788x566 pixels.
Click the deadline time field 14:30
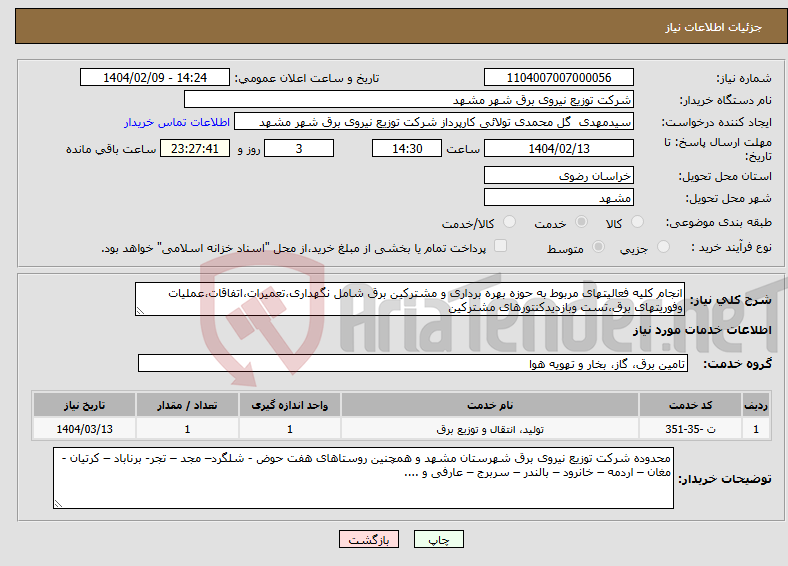pyautogui.click(x=407, y=148)
